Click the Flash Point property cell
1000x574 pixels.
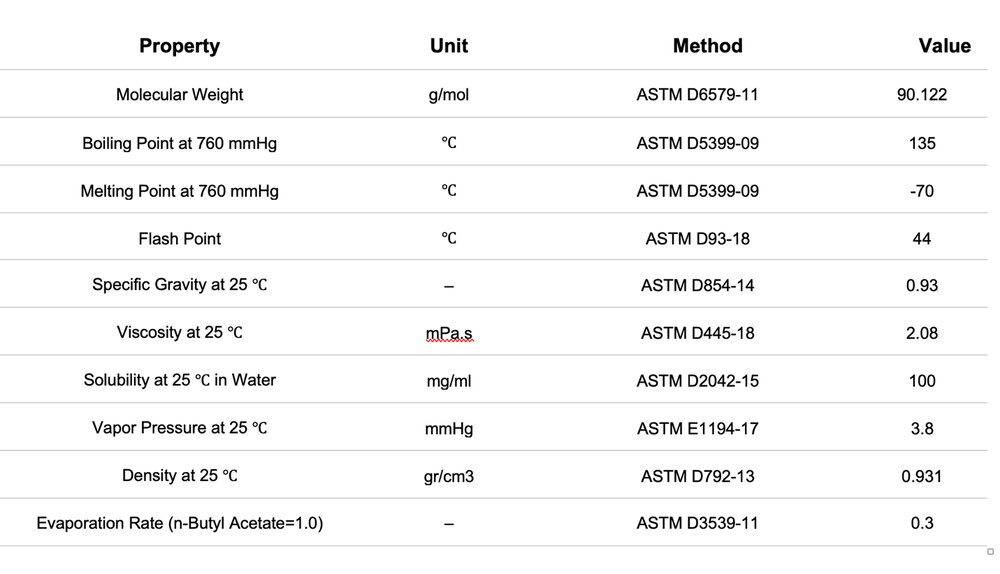coord(179,238)
